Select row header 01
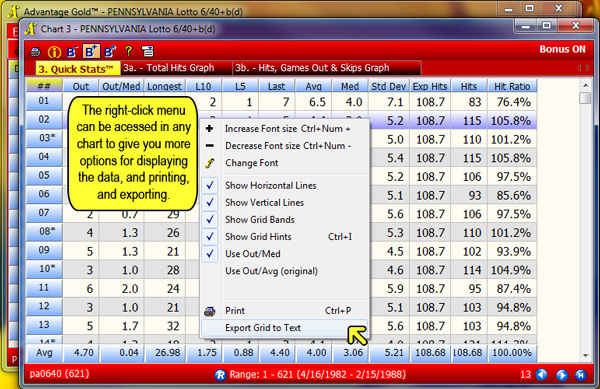The image size is (600, 389). pyautogui.click(x=44, y=101)
